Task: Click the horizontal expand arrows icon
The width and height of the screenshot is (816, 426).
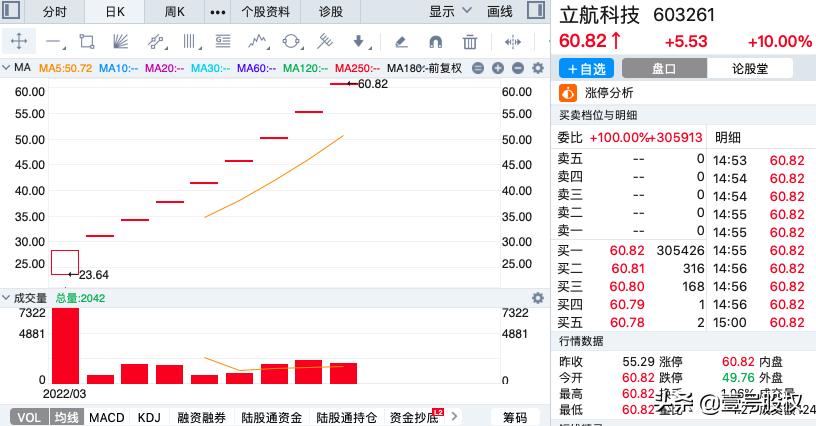Action: 513,42
